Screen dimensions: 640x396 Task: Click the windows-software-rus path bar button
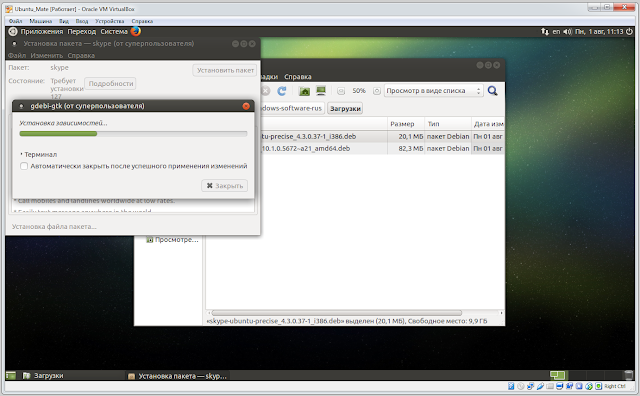pyautogui.click(x=292, y=108)
